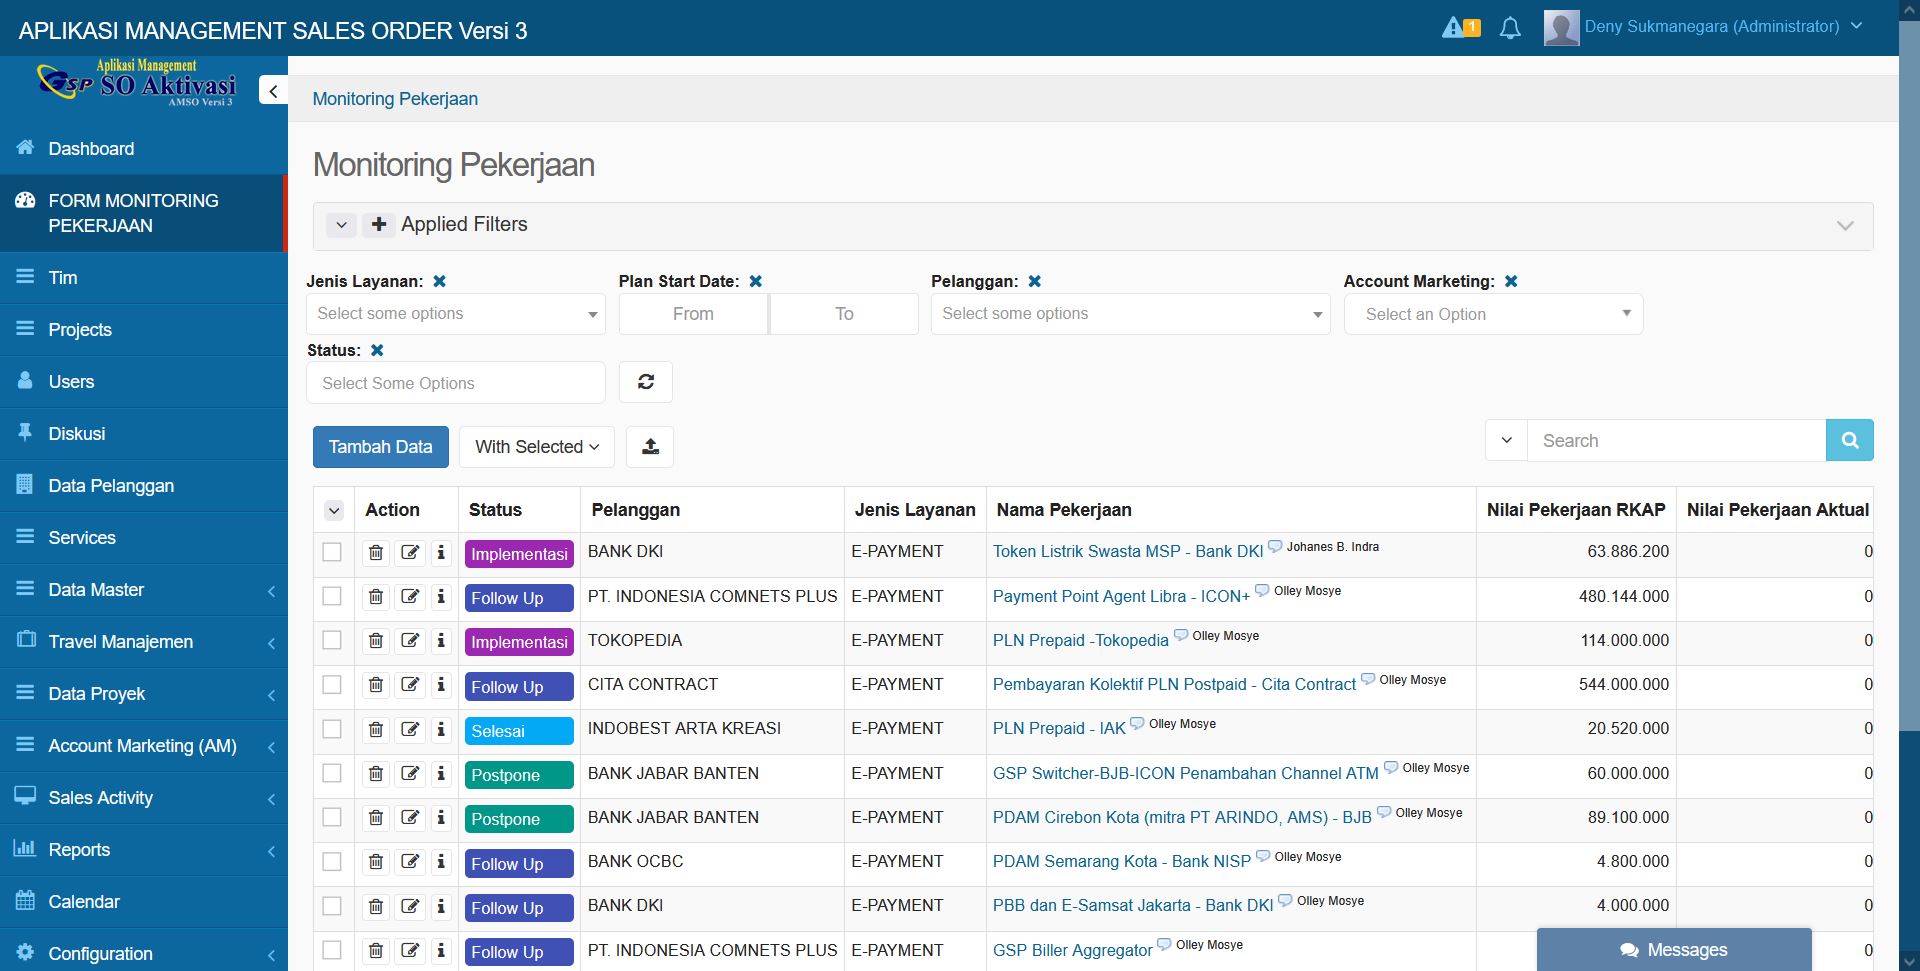Edit the PBB dan E-Samsat Jakarta row
Screen dimensions: 1920x971
[410, 907]
